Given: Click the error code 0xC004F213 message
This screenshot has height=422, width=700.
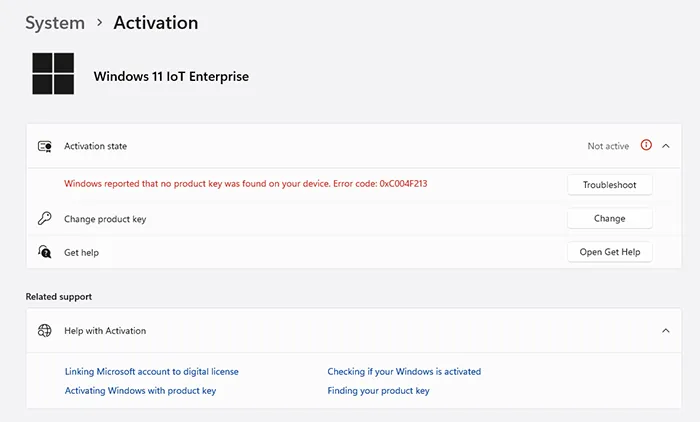Looking at the screenshot, I should pos(246,184).
